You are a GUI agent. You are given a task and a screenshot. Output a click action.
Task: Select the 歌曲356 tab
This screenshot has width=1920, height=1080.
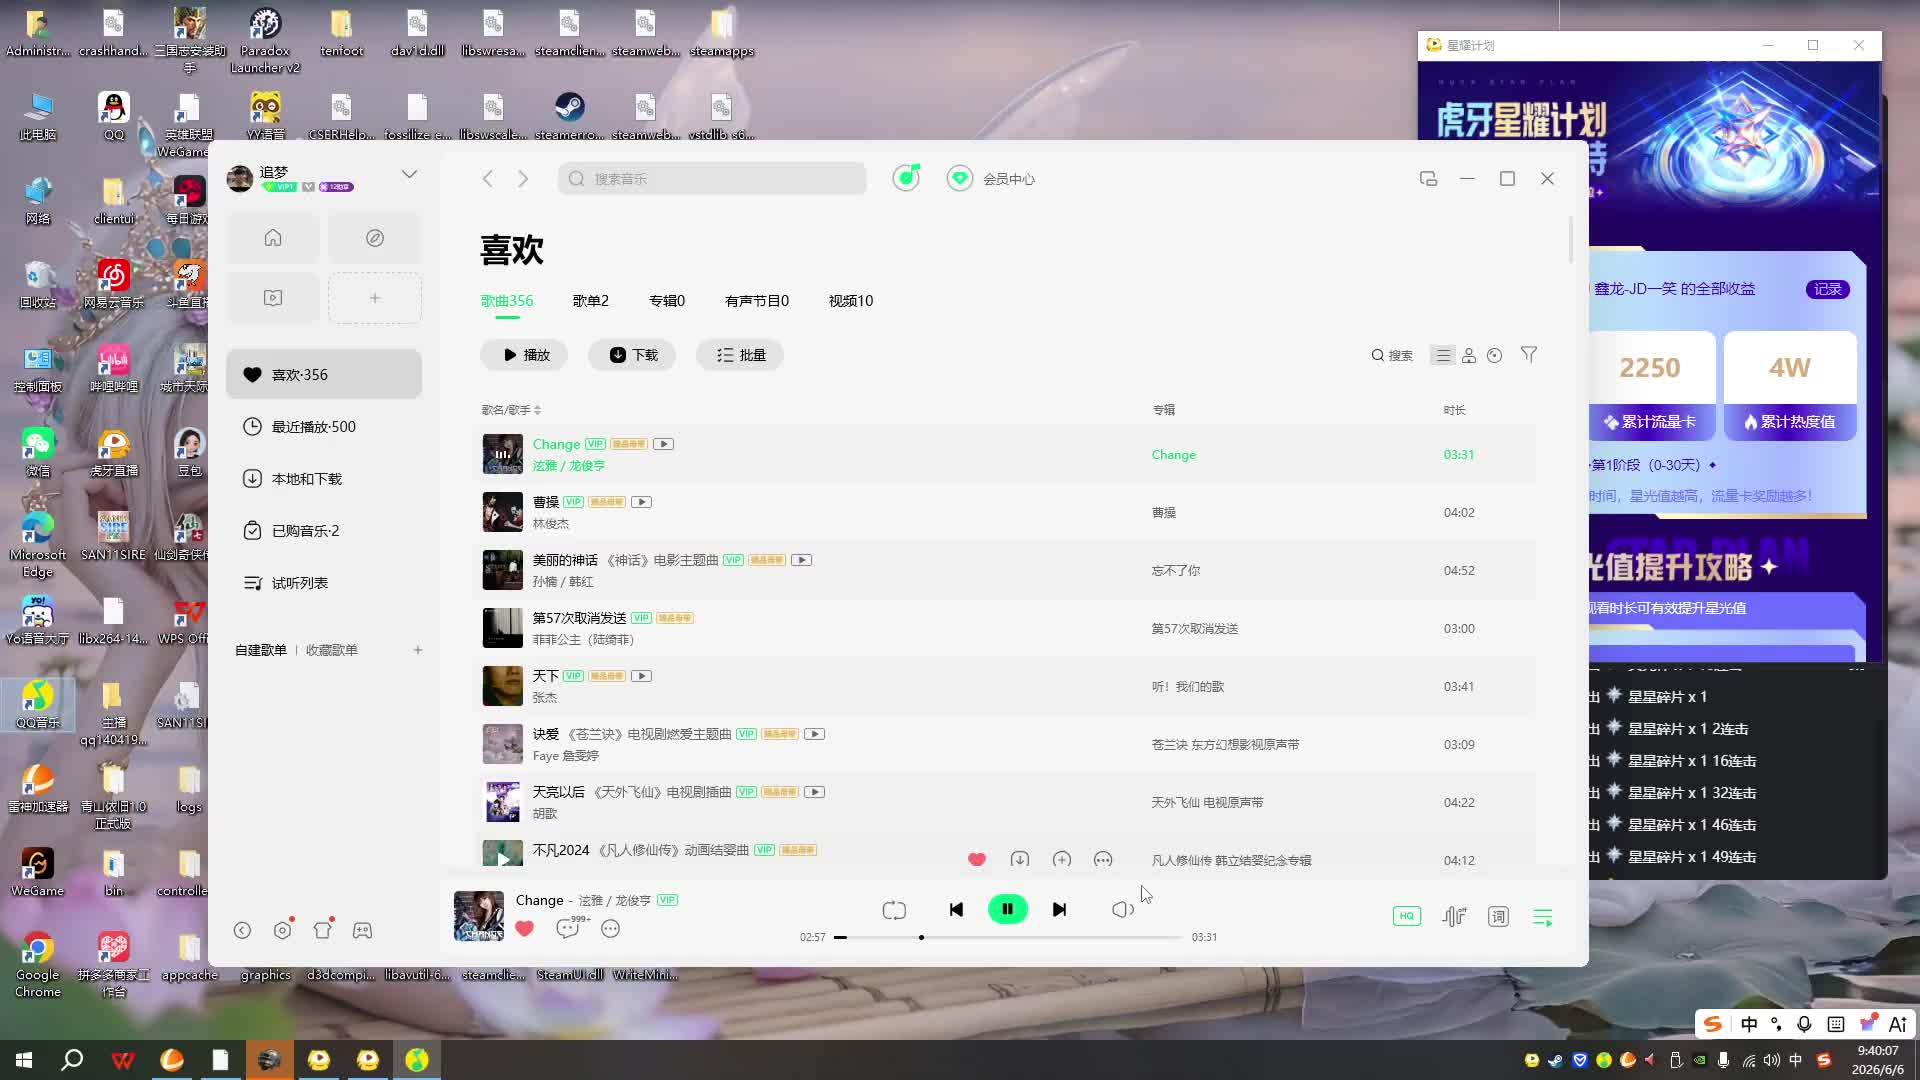click(507, 301)
